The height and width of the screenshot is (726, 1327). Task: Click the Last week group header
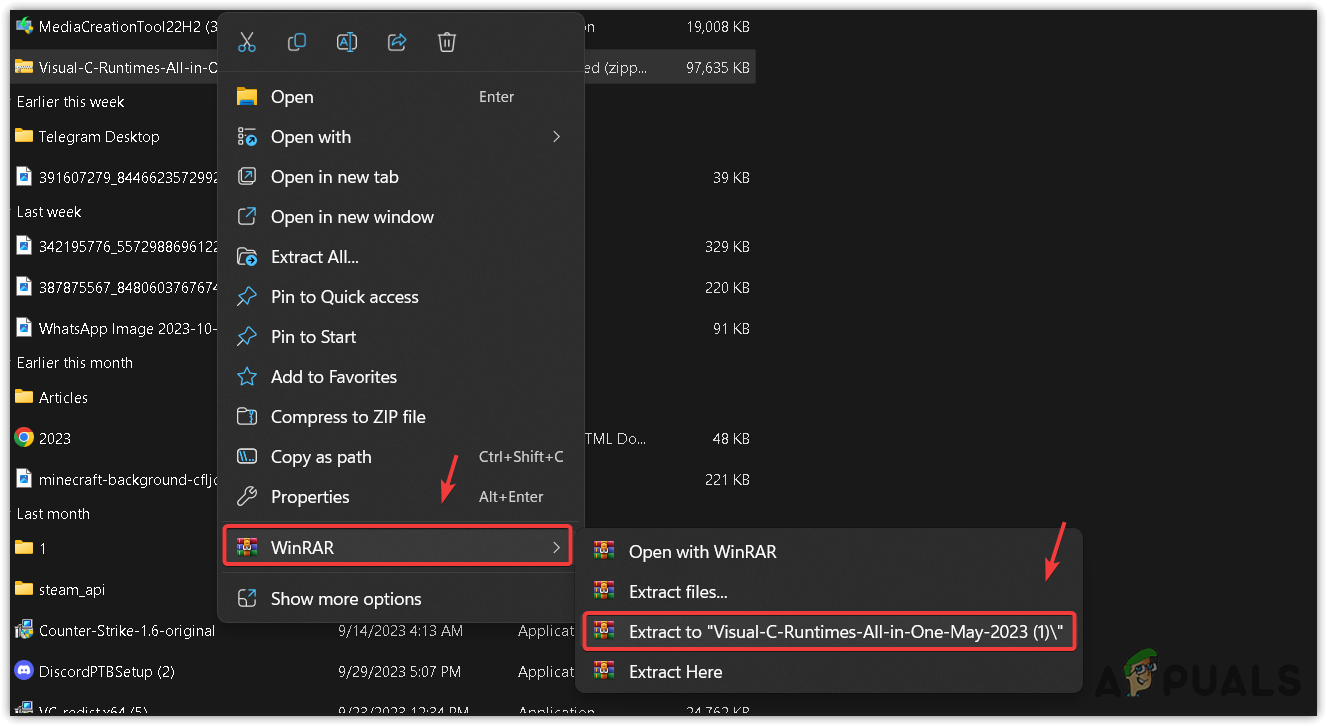[49, 212]
